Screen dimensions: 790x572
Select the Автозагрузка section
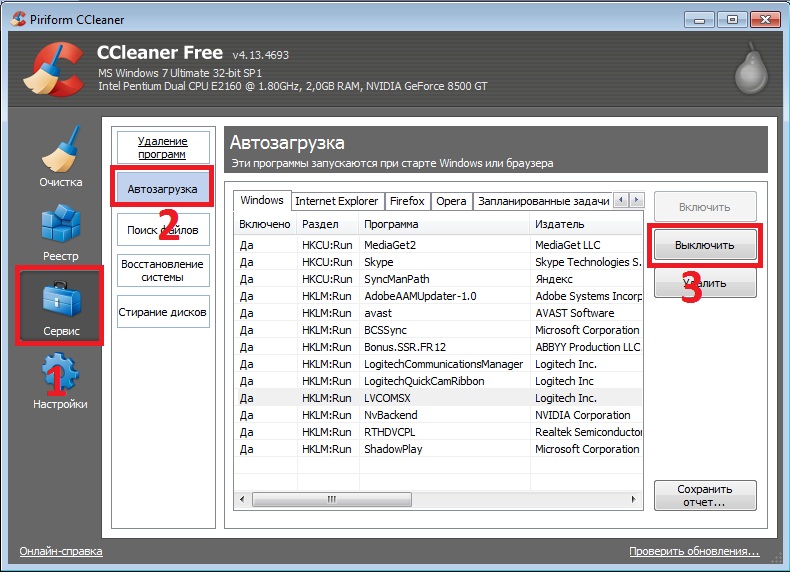coord(162,189)
